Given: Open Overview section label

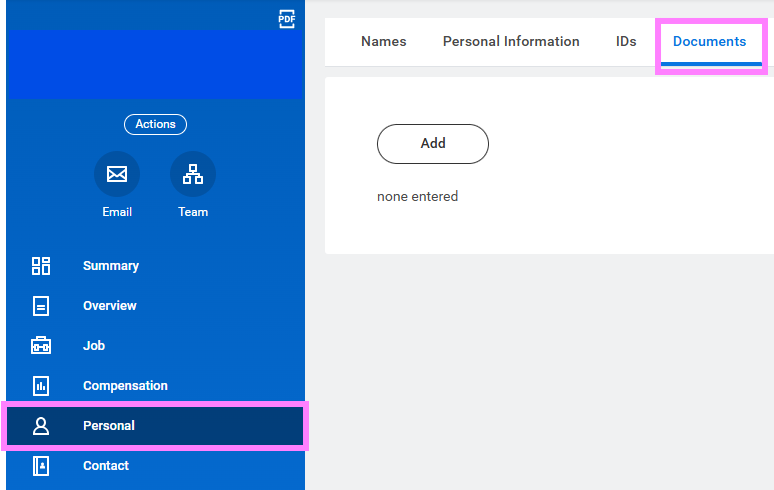Looking at the screenshot, I should pyautogui.click(x=110, y=306).
